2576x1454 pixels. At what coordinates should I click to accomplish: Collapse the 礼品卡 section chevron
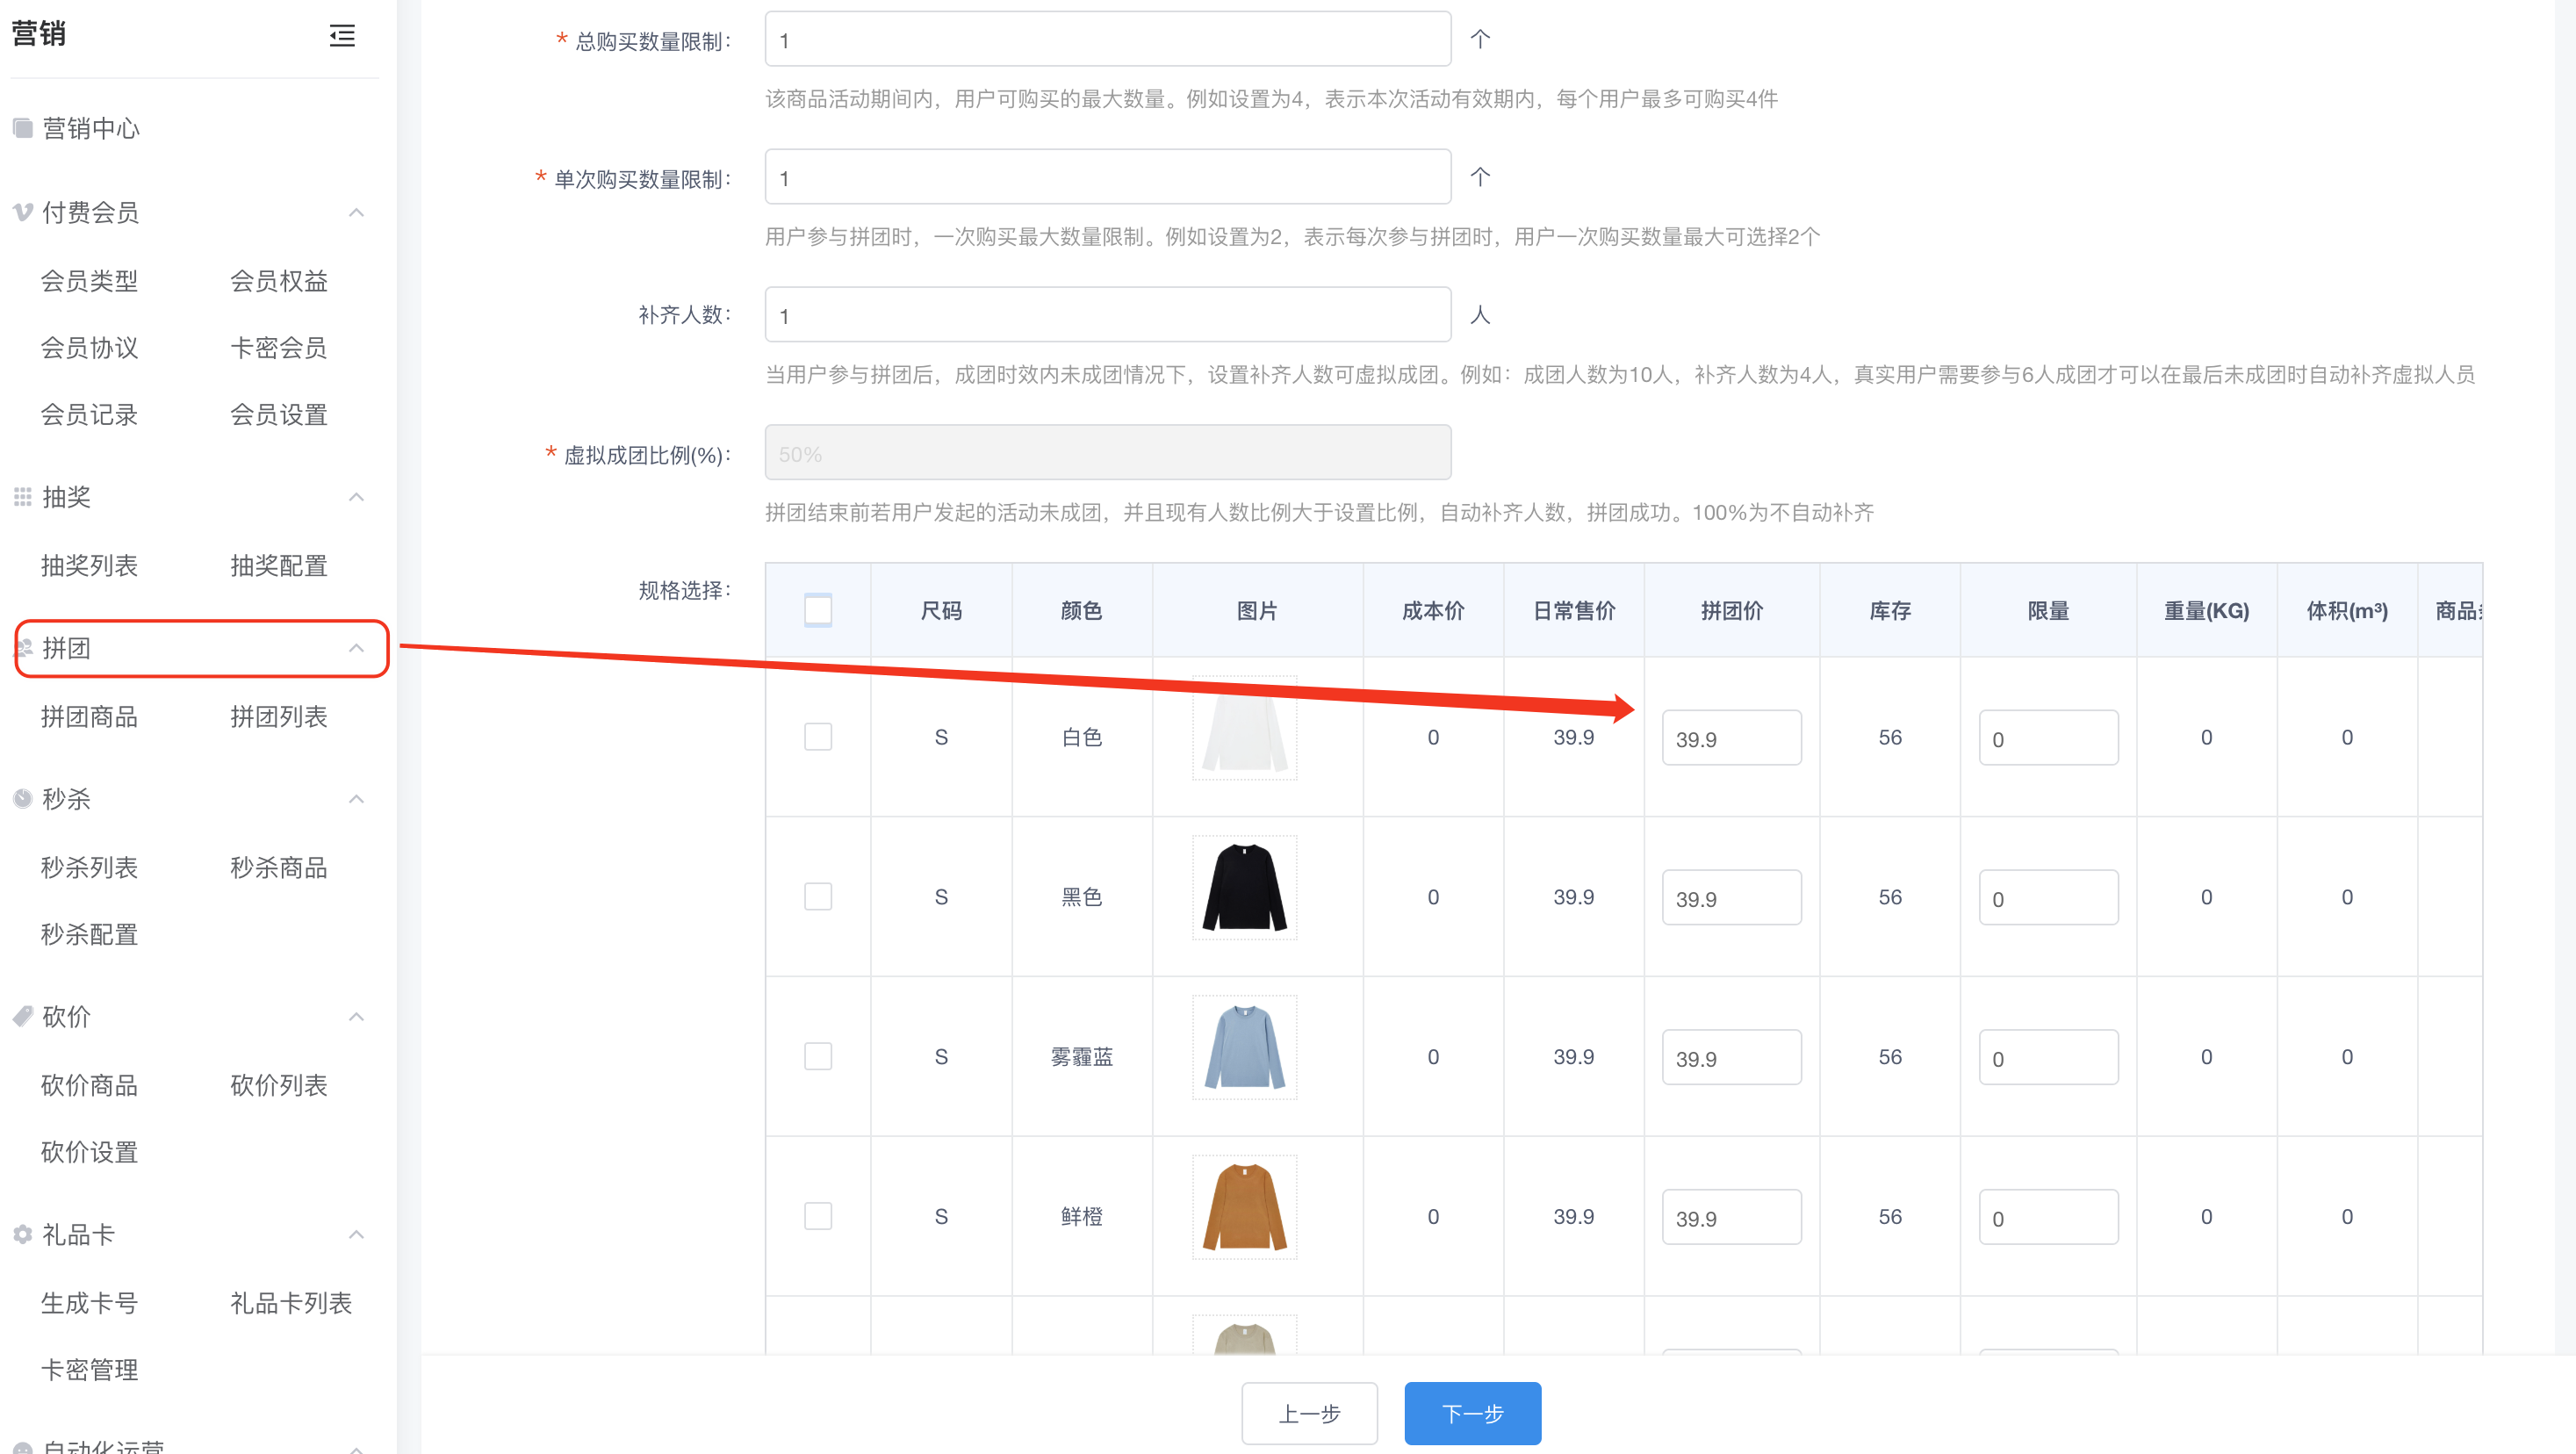(356, 1234)
